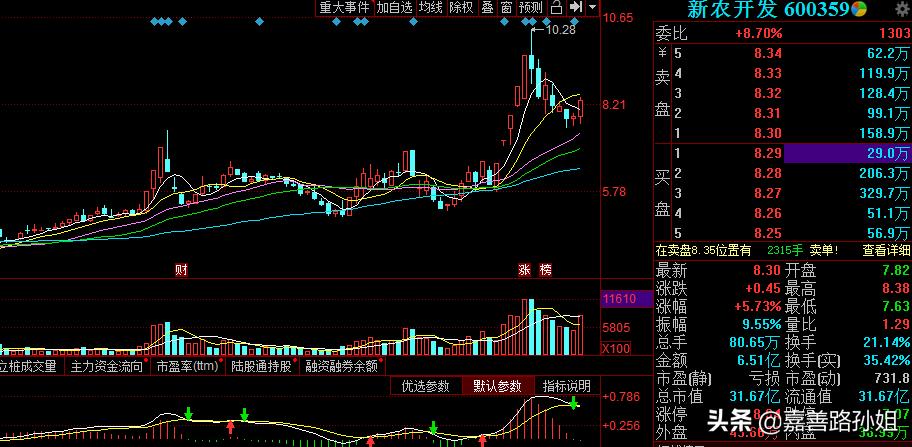
Task: Toggle 除权 ex-rights adjustment
Action: coord(461,8)
